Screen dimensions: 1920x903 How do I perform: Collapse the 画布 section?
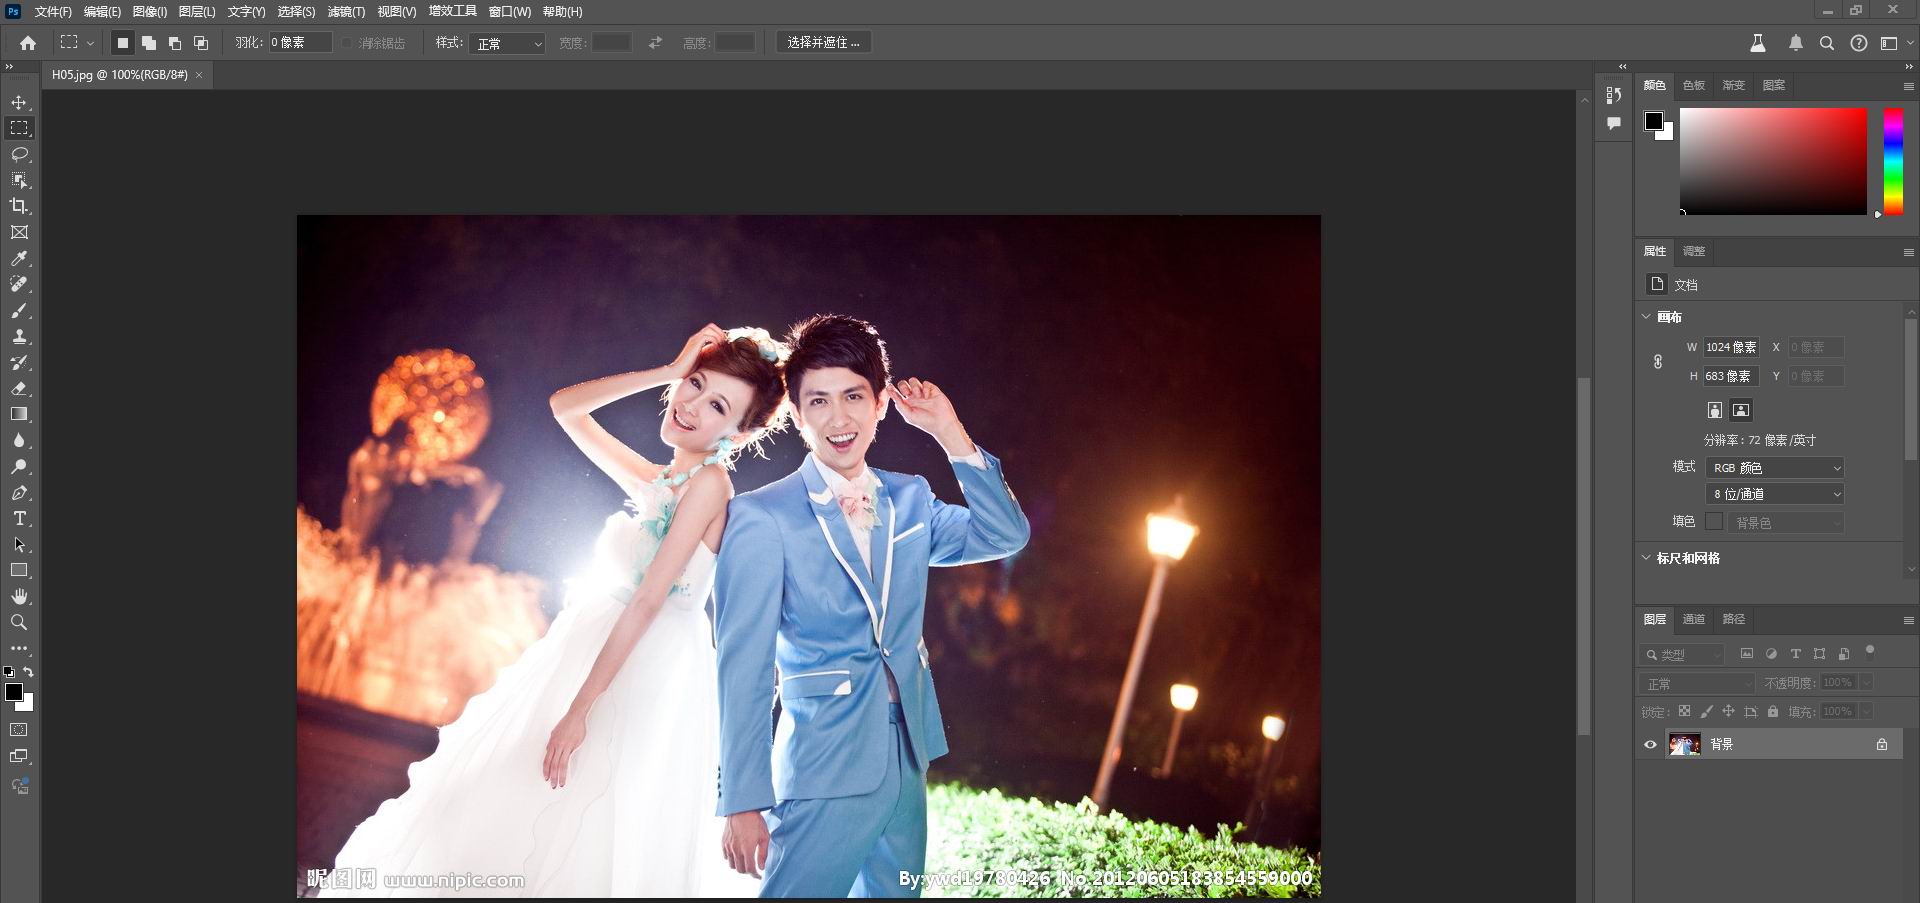point(1647,316)
